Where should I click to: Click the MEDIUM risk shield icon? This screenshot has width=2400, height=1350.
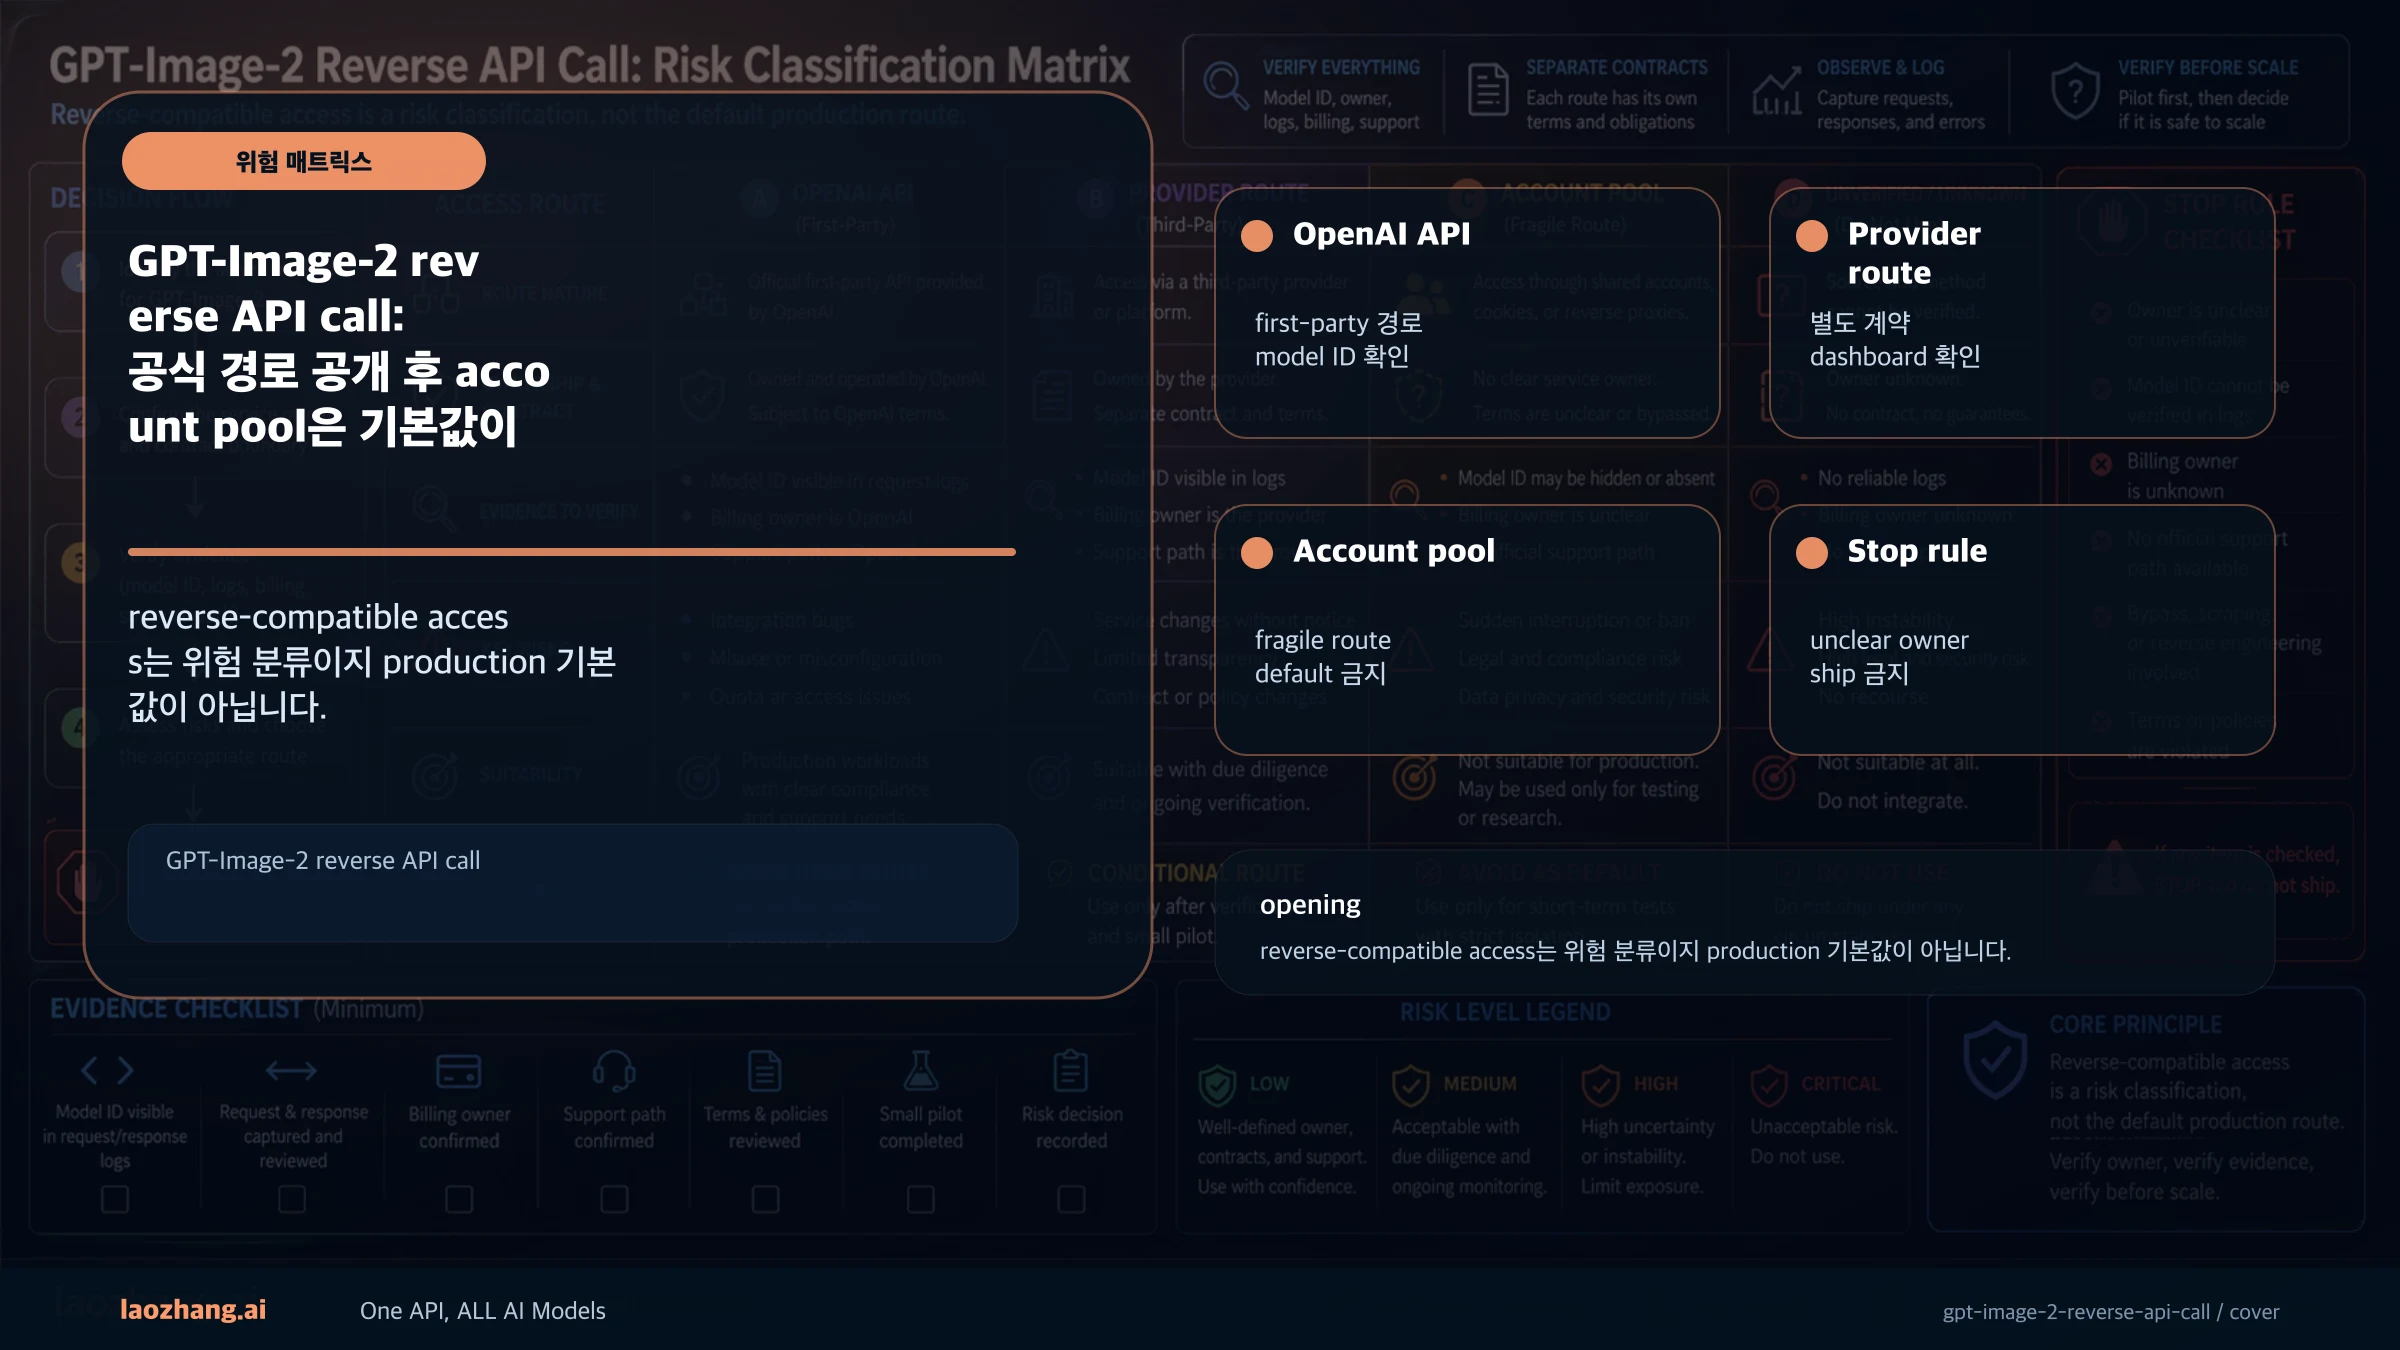1410,1085
